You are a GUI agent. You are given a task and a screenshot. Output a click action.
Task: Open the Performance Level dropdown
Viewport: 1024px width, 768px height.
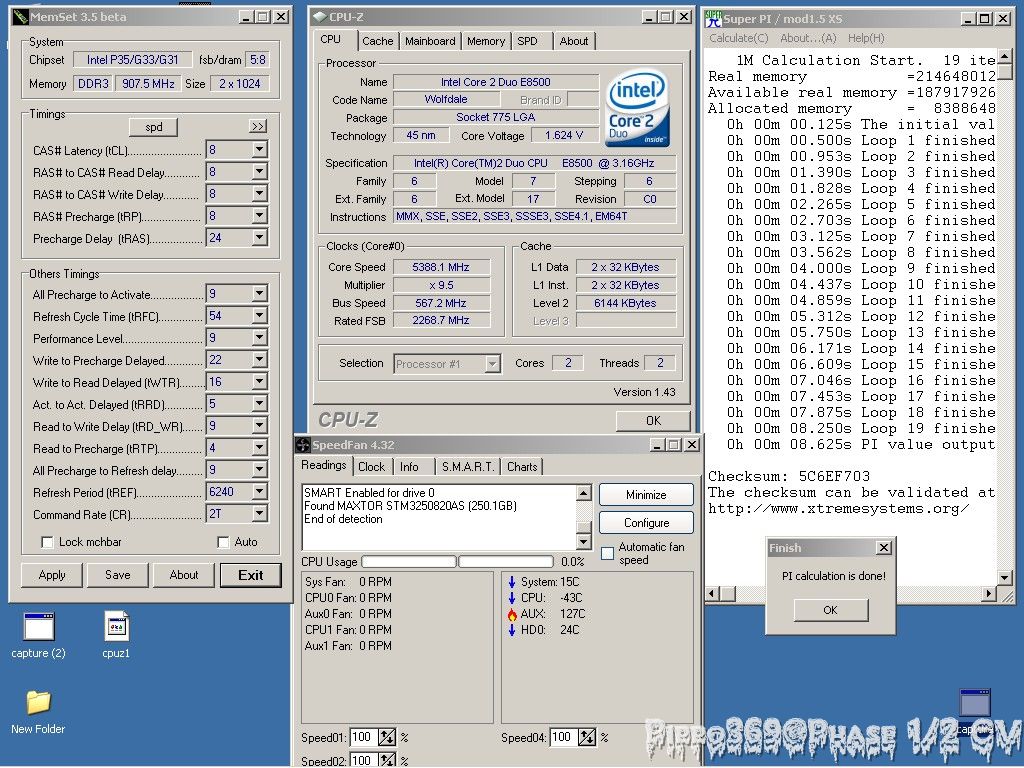pos(259,338)
